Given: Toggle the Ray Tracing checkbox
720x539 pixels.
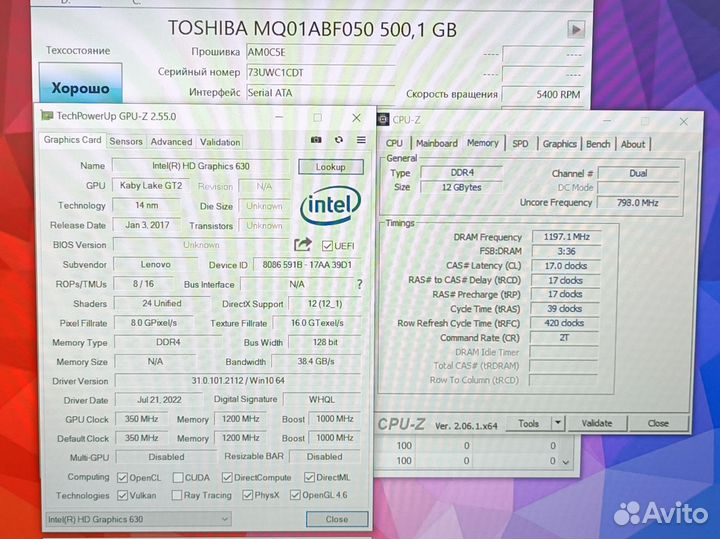Looking at the screenshot, I should [x=176, y=495].
